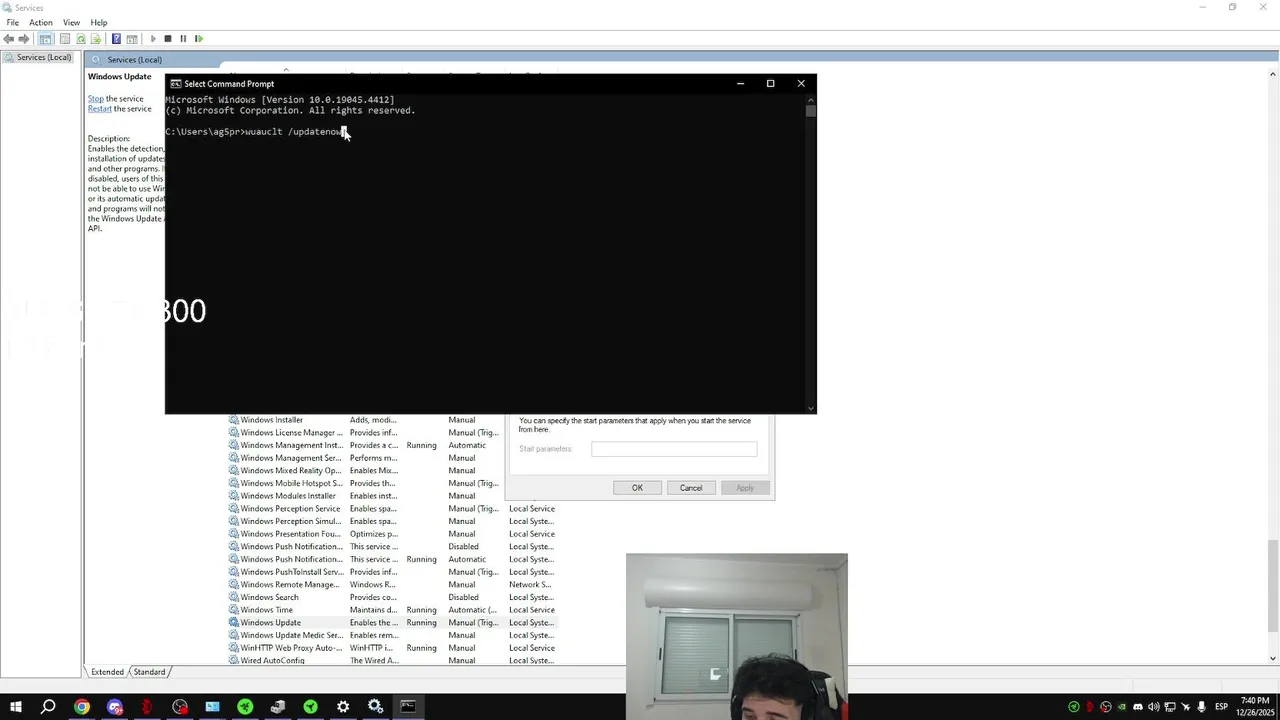Click Cancel in the properties dialog

pyautogui.click(x=691, y=488)
